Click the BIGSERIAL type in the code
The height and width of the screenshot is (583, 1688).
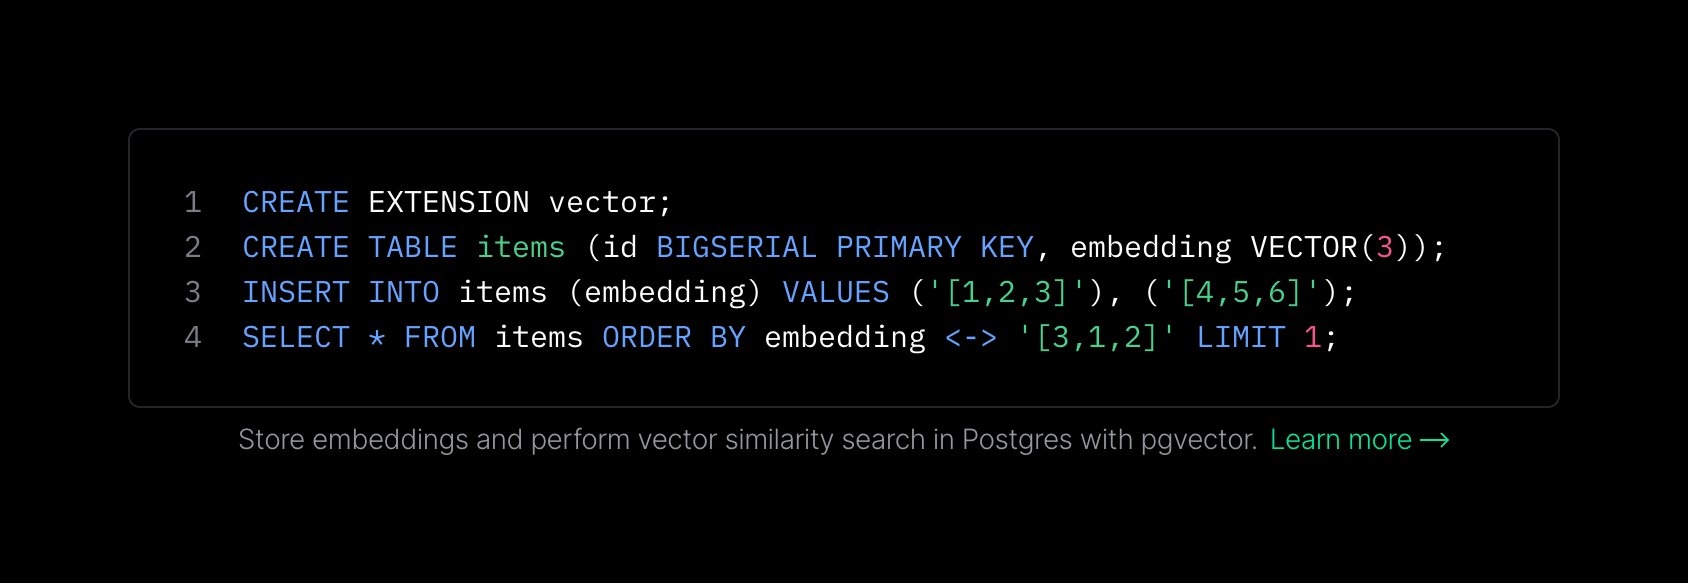736,248
